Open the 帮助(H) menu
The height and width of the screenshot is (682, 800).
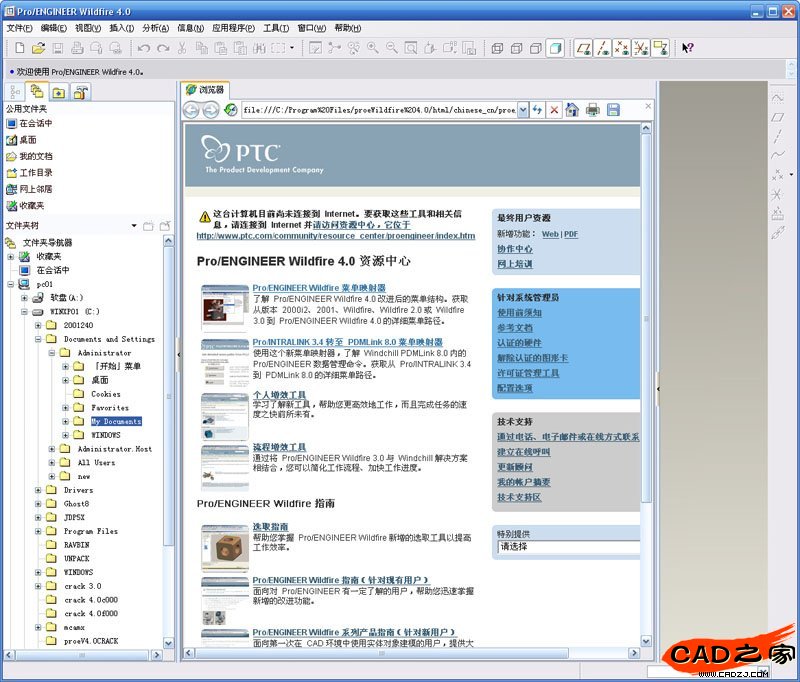pyautogui.click(x=348, y=28)
